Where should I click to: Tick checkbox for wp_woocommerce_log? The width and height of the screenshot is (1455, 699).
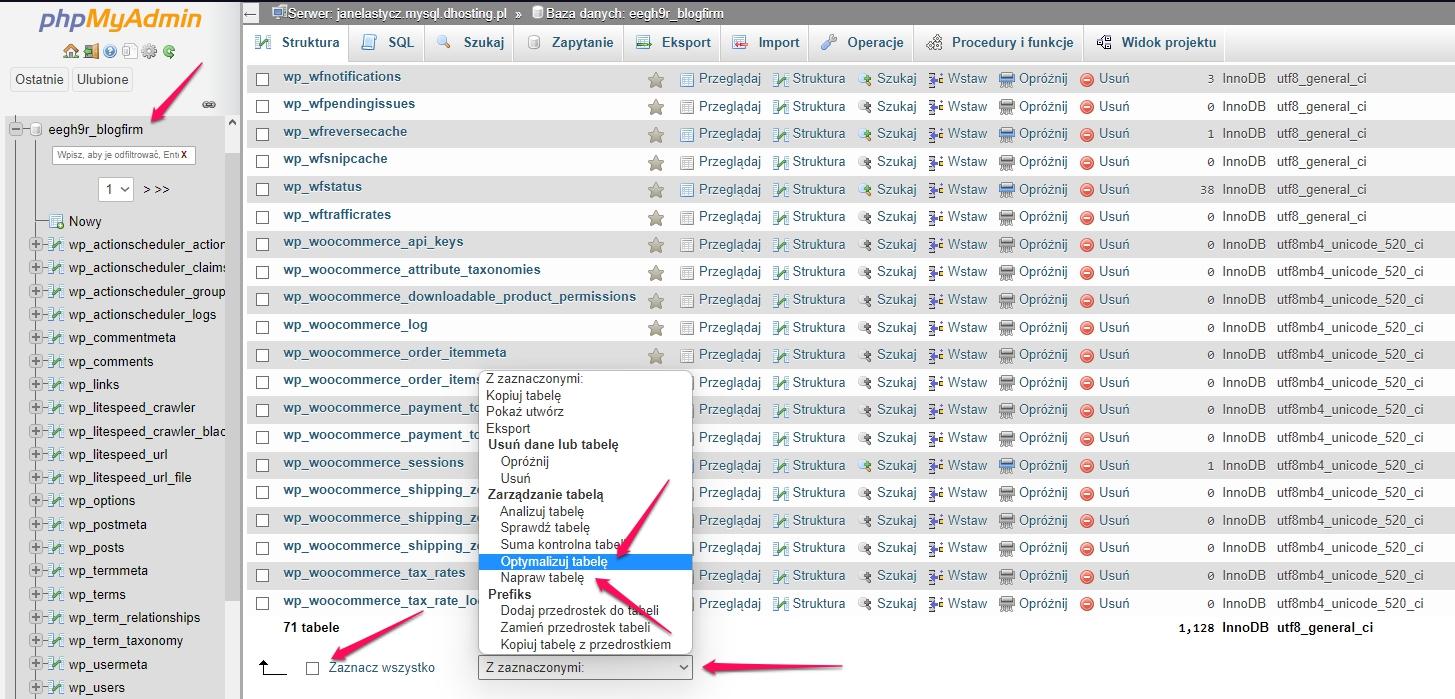click(263, 327)
